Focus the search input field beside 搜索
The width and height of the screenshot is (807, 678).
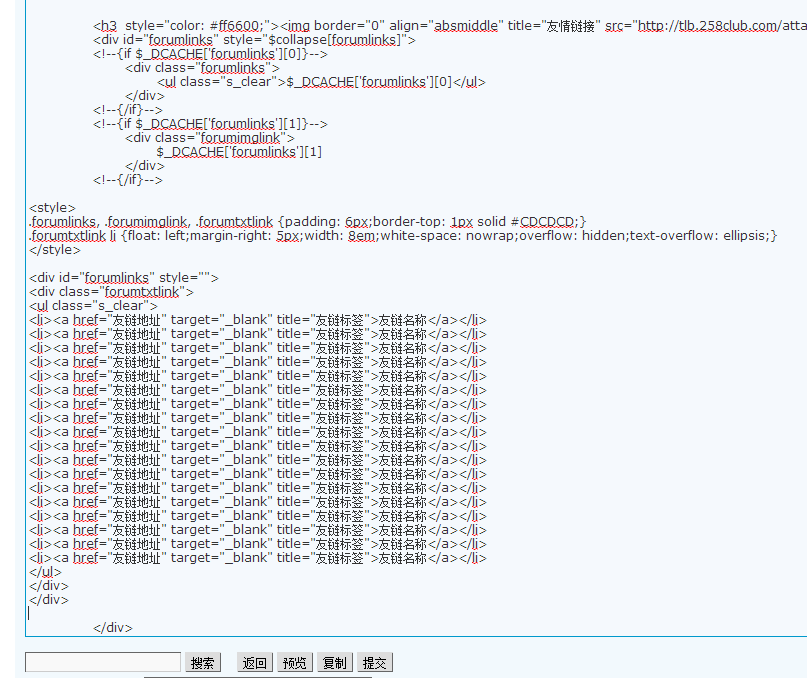[103, 662]
